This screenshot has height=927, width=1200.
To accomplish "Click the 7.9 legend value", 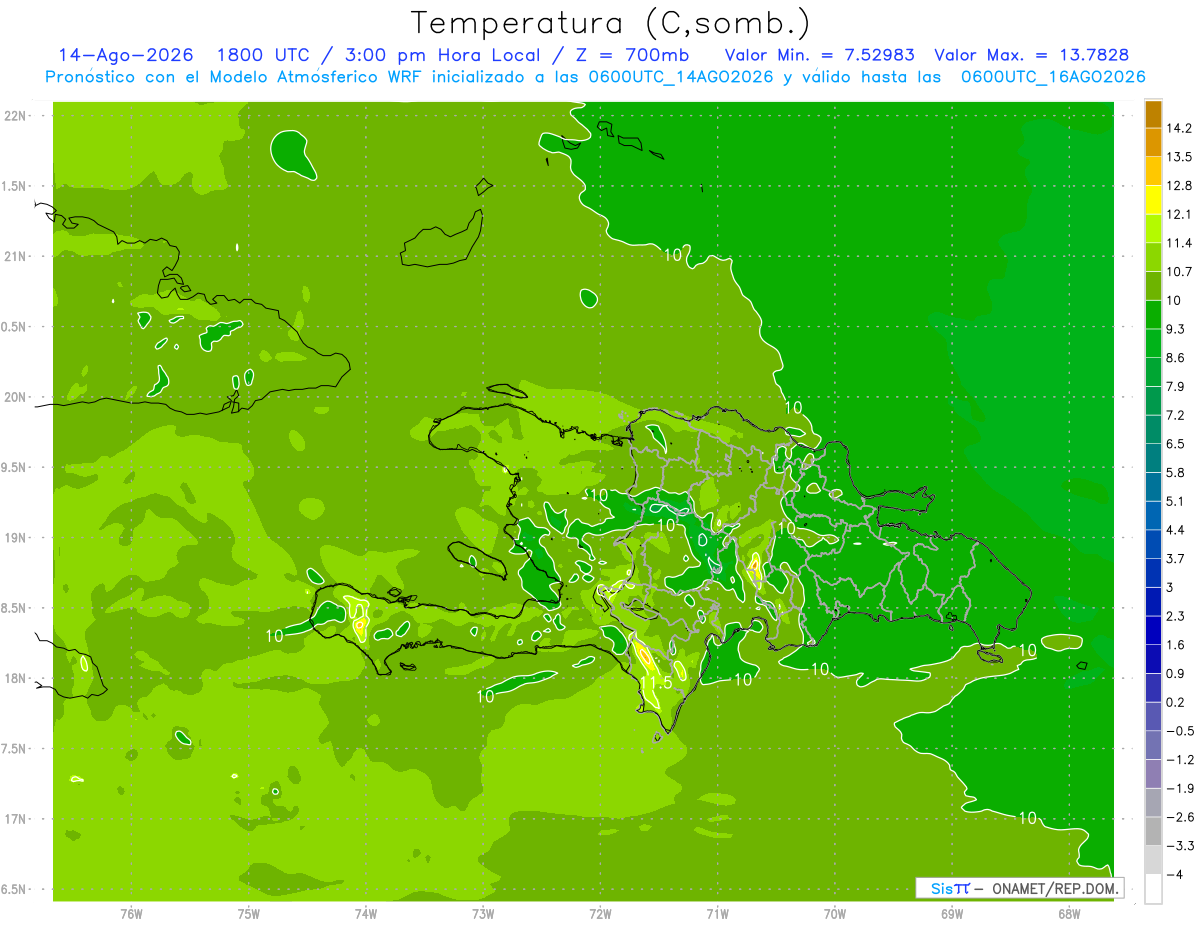I will pyautogui.click(x=1176, y=386).
